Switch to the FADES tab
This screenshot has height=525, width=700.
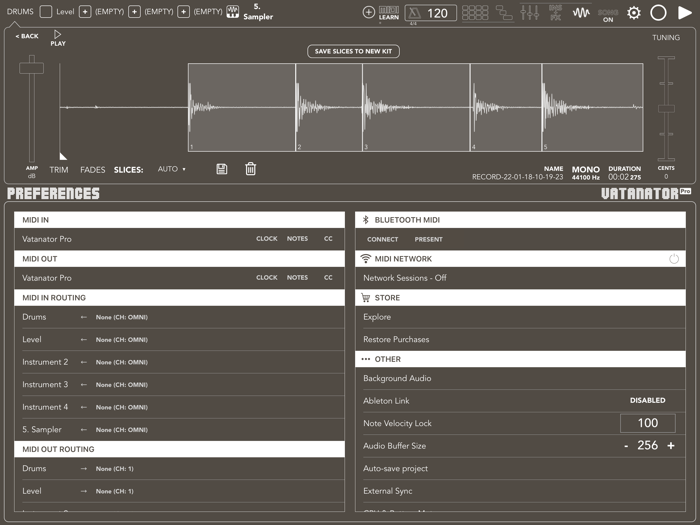92,170
